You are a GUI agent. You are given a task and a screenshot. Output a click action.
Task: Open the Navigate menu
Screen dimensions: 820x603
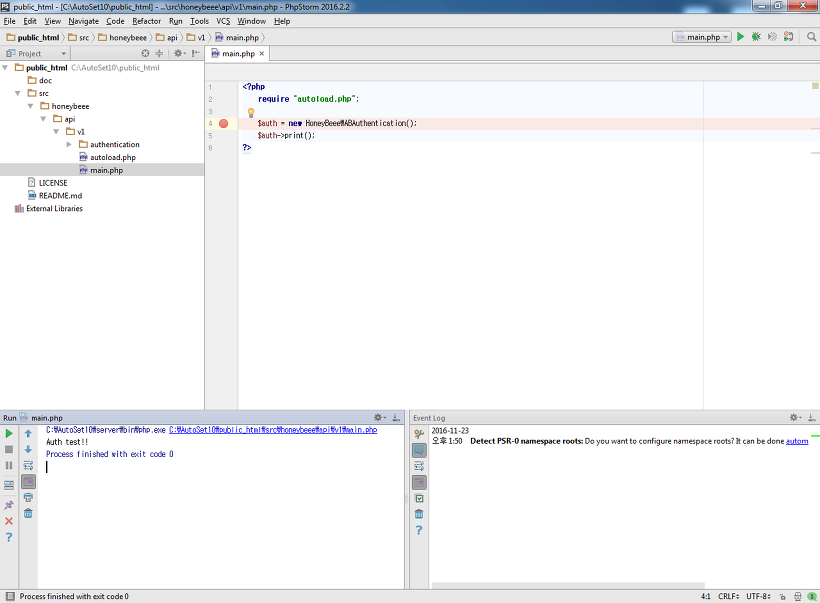pos(83,21)
